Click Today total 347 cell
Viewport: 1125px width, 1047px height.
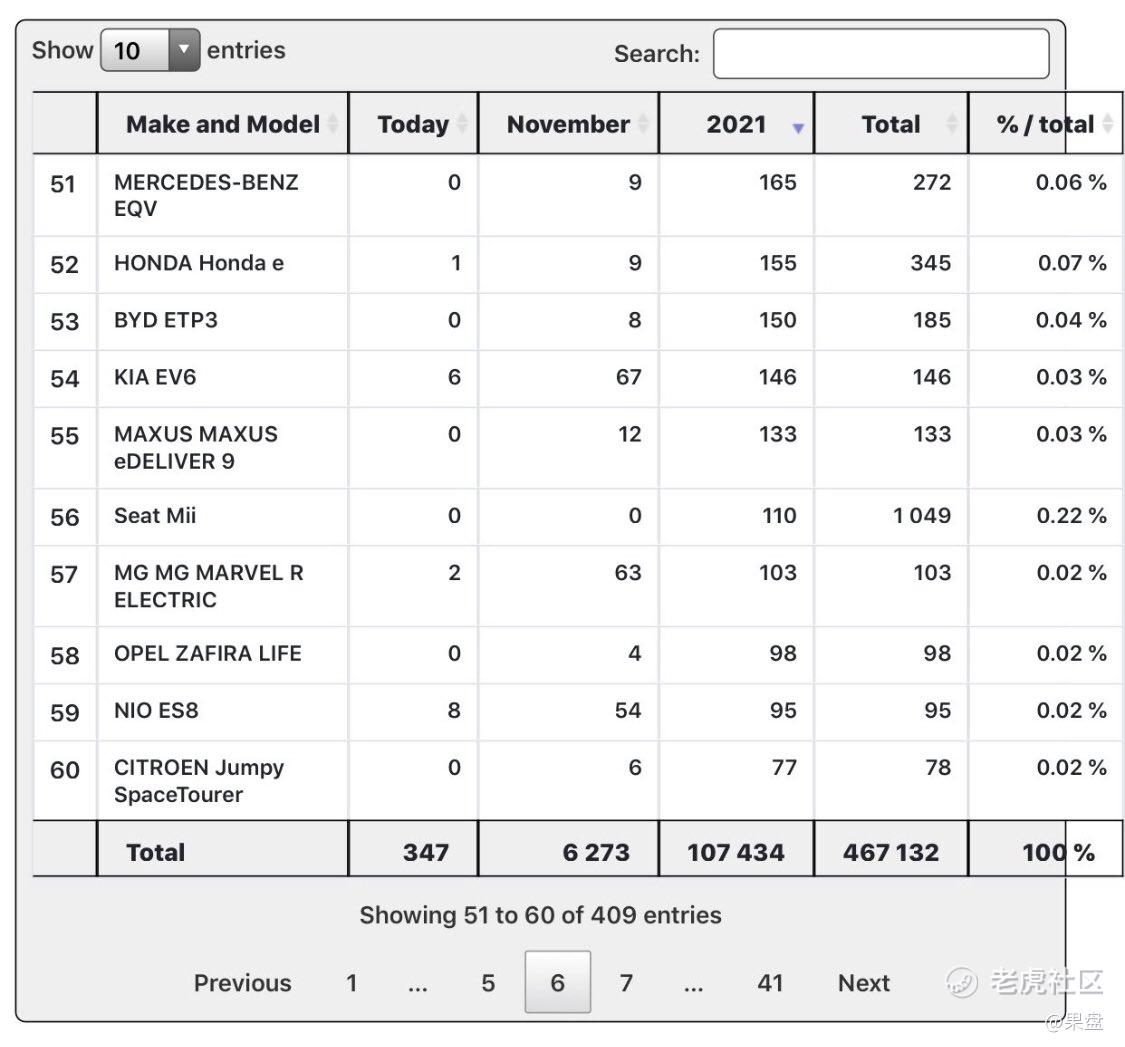click(x=413, y=852)
